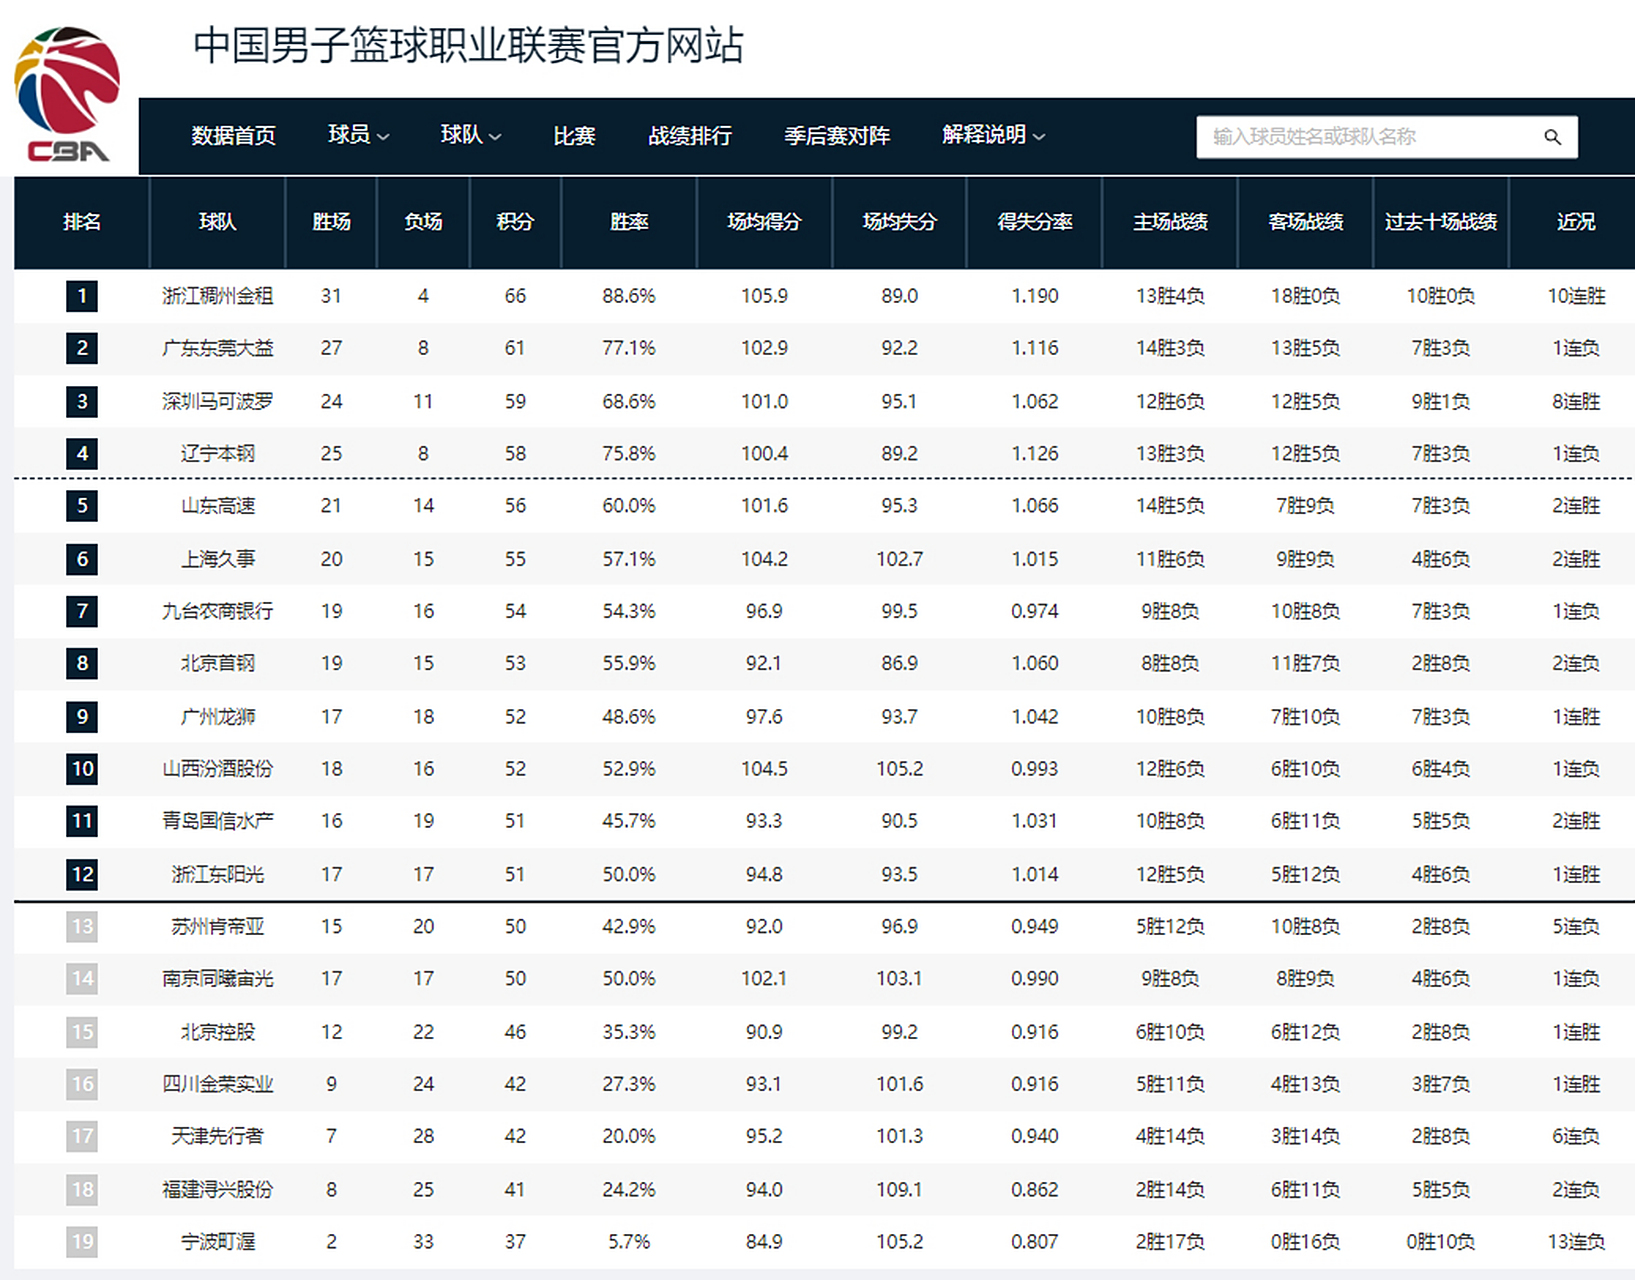Focus the player or team search field
This screenshot has width=1635, height=1280.
click(1387, 137)
